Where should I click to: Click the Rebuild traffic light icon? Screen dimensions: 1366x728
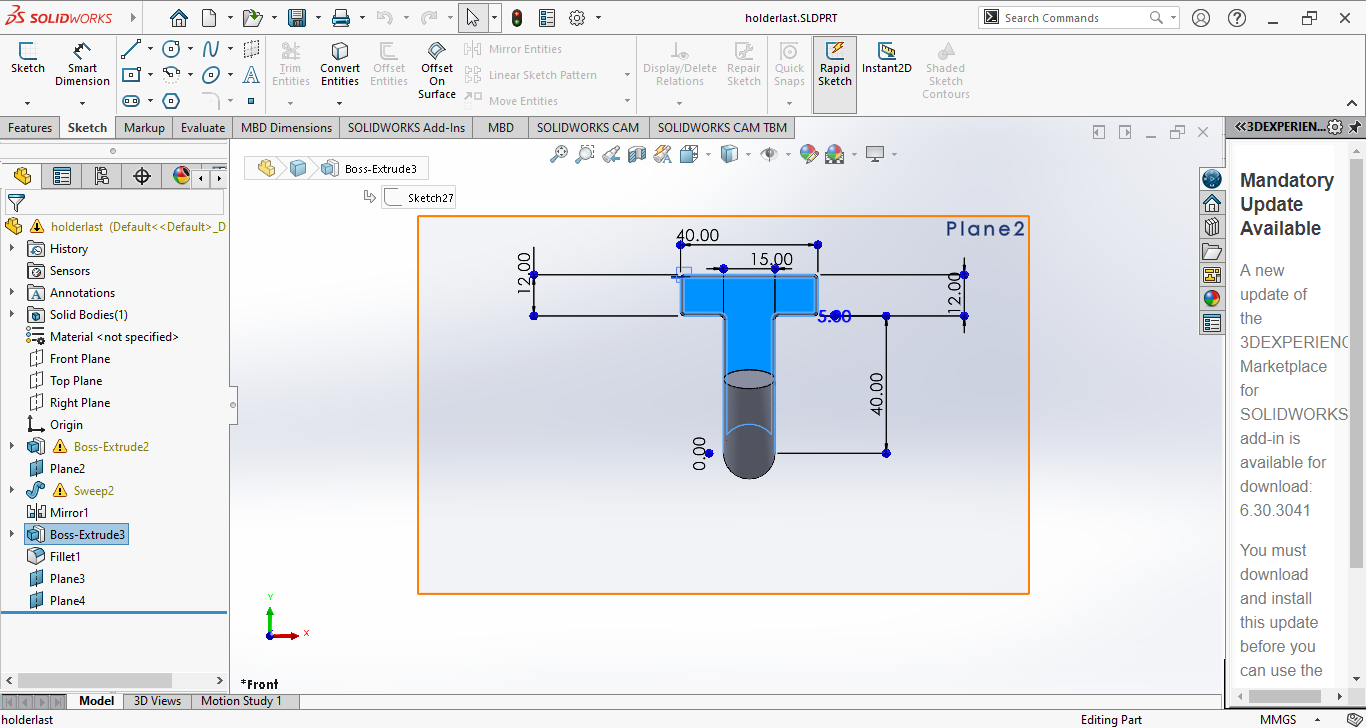pos(517,18)
